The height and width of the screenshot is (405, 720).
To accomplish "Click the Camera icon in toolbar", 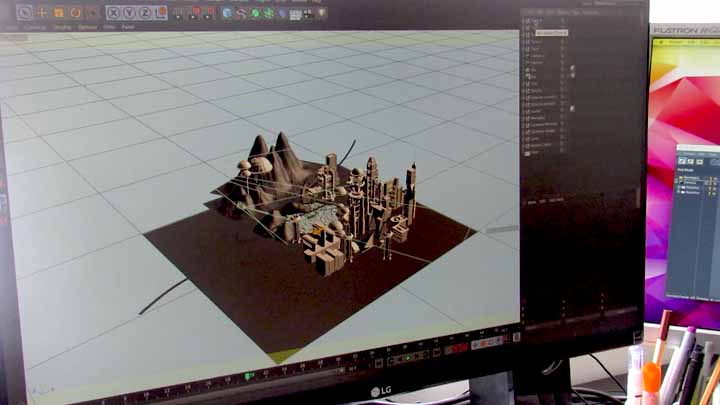I will [308, 14].
